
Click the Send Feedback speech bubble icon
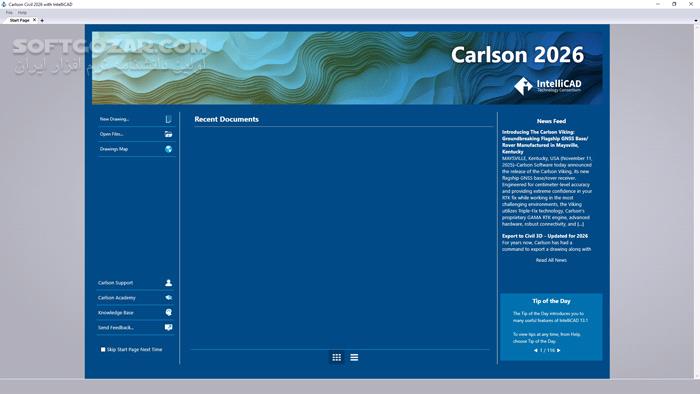(168, 328)
